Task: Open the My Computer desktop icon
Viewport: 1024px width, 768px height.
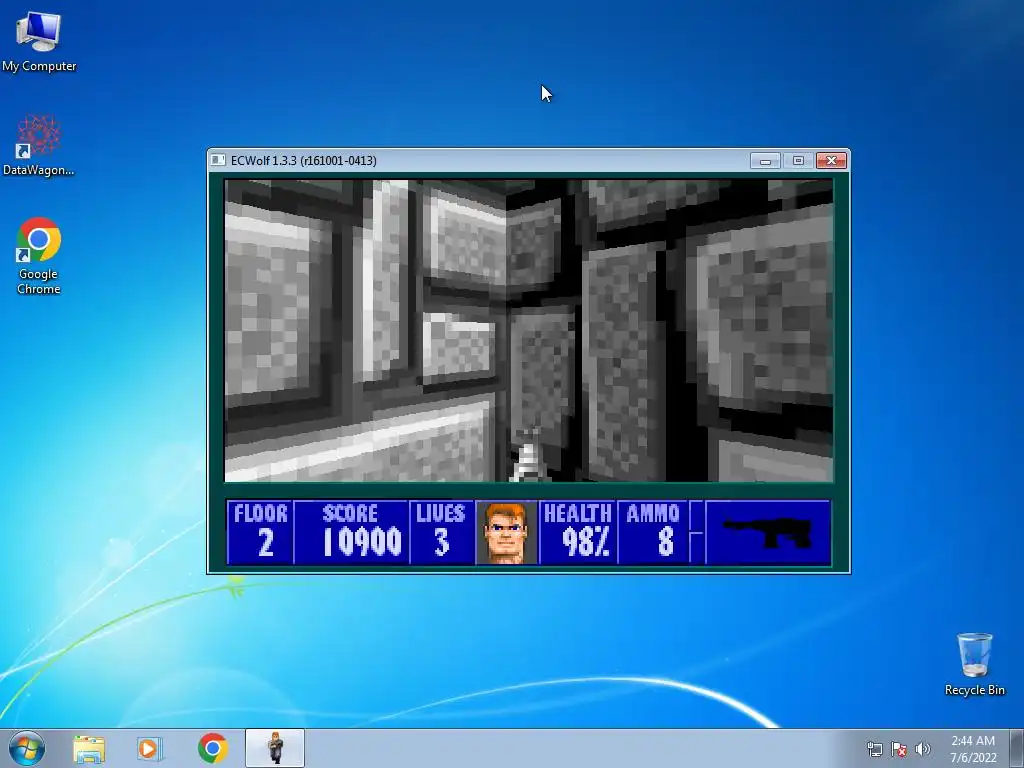Action: point(39,40)
